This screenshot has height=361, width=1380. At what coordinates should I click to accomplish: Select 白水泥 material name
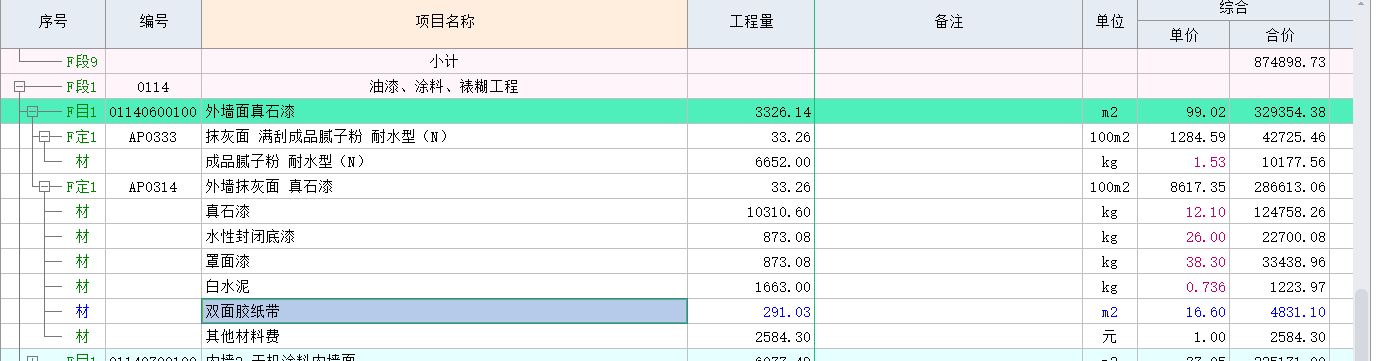click(445, 286)
